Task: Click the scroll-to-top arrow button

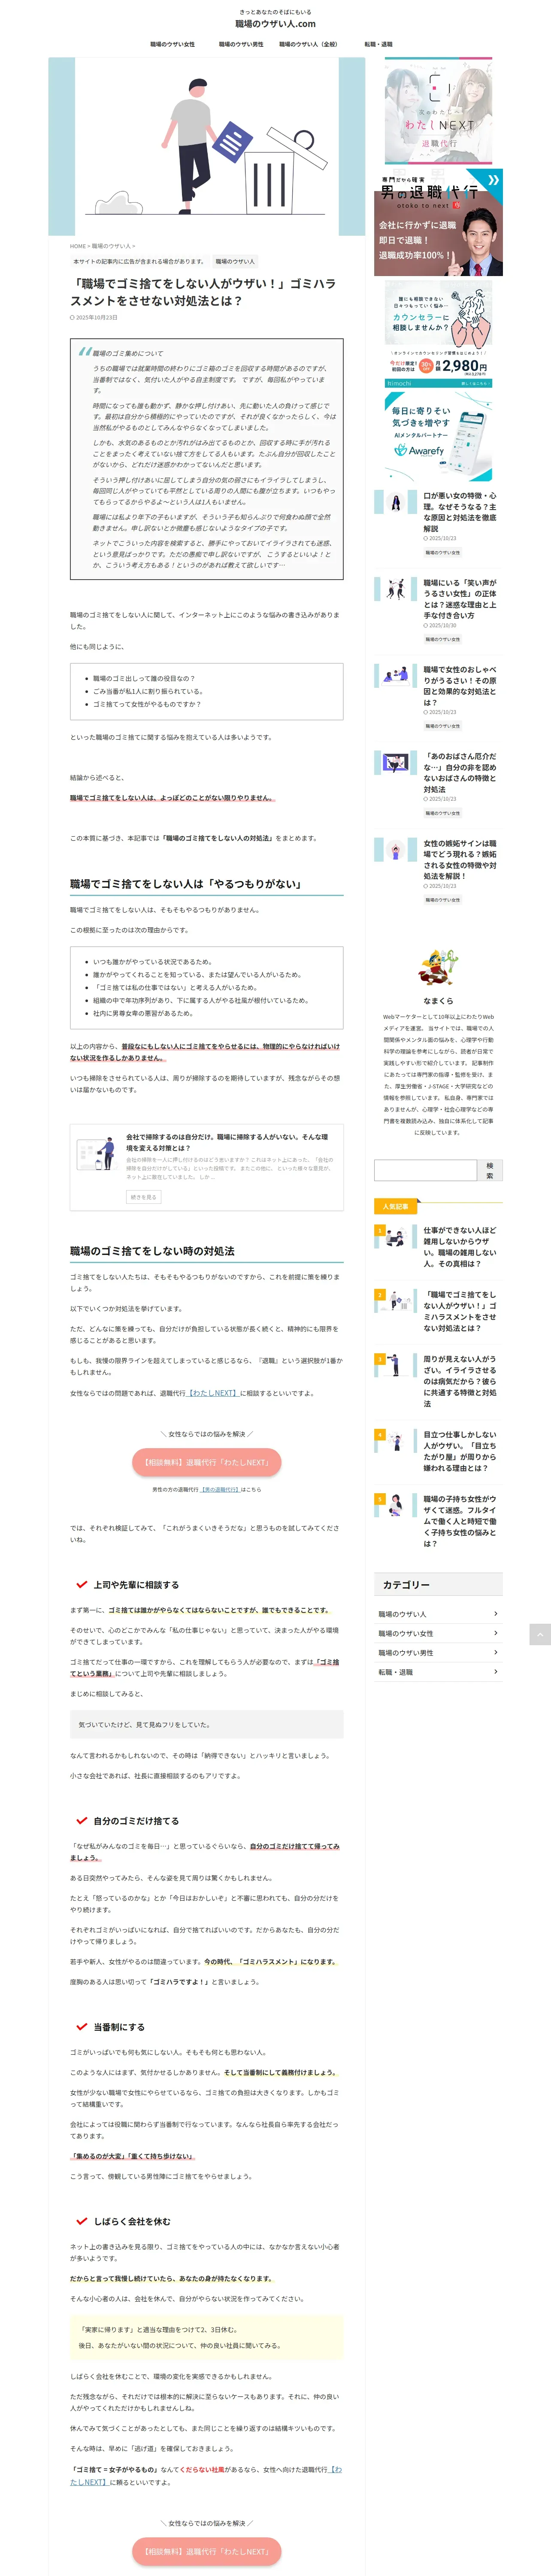Action: click(540, 1634)
